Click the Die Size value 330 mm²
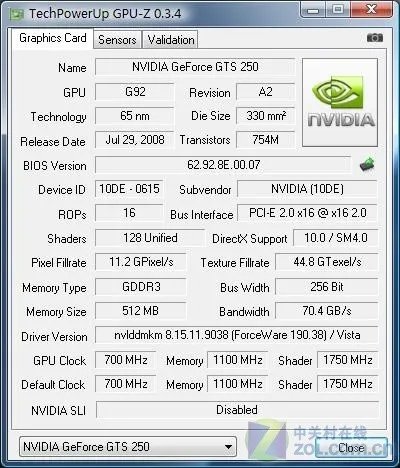The image size is (400, 468). (265, 116)
